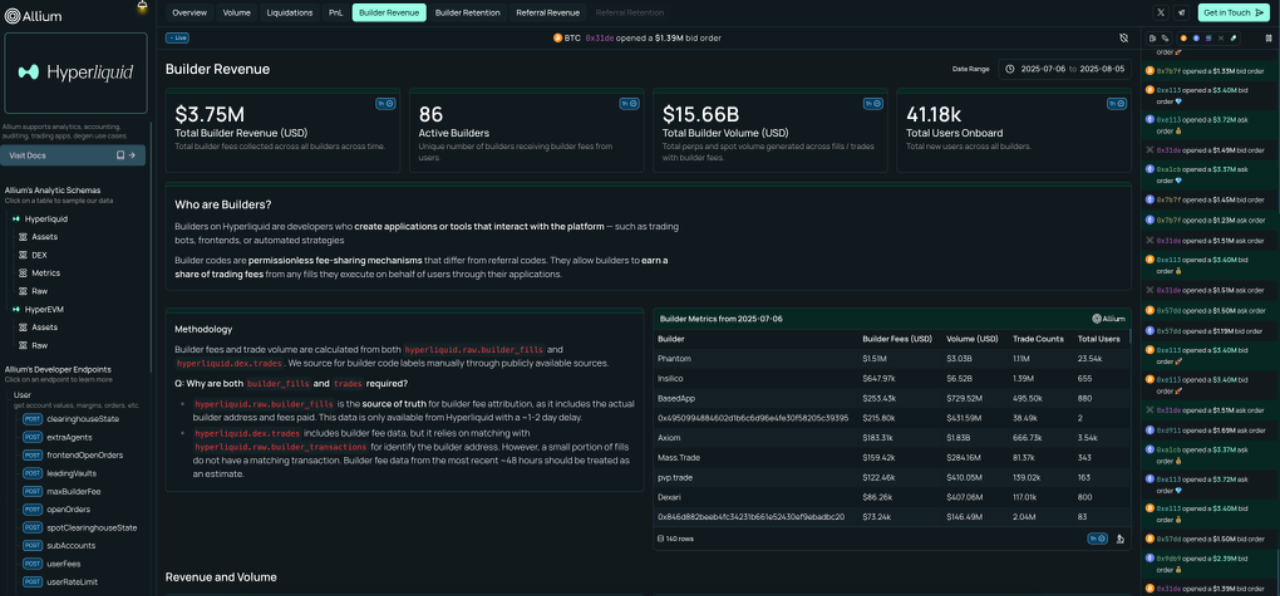The width and height of the screenshot is (1280, 596).
Task: Click the badge icon on Active Builders card
Action: (629, 103)
